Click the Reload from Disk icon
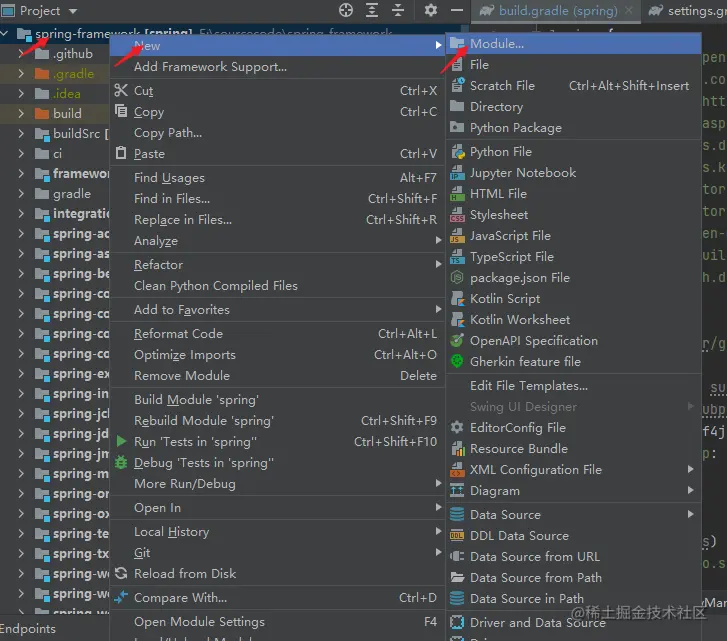The height and width of the screenshot is (641, 727). [121, 573]
